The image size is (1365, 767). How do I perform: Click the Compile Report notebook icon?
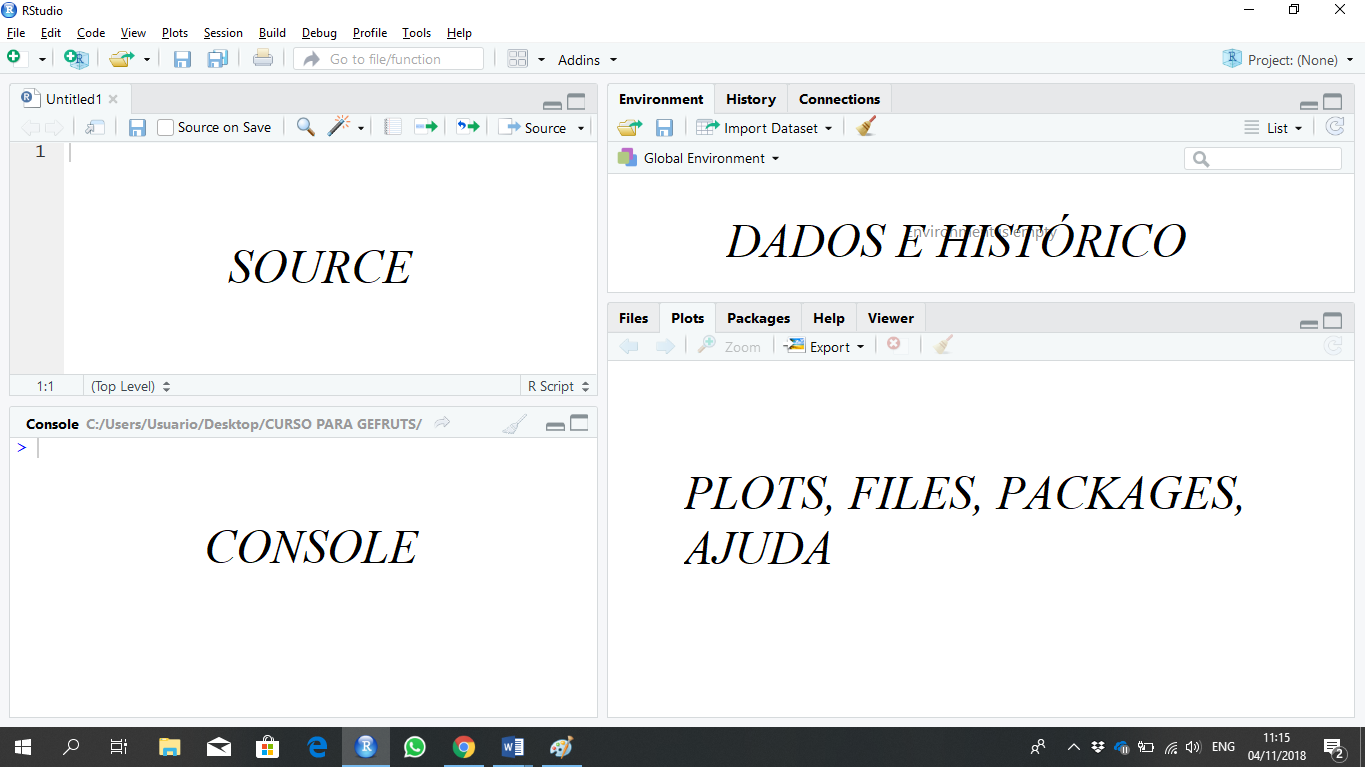click(x=393, y=127)
